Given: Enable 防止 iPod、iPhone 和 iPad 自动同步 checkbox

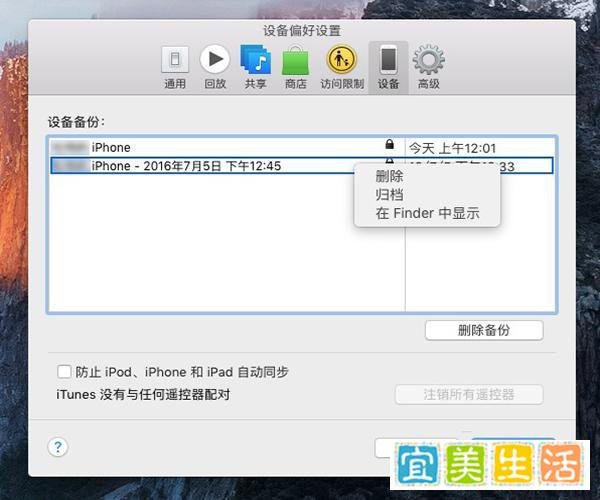Looking at the screenshot, I should pyautogui.click(x=64, y=371).
